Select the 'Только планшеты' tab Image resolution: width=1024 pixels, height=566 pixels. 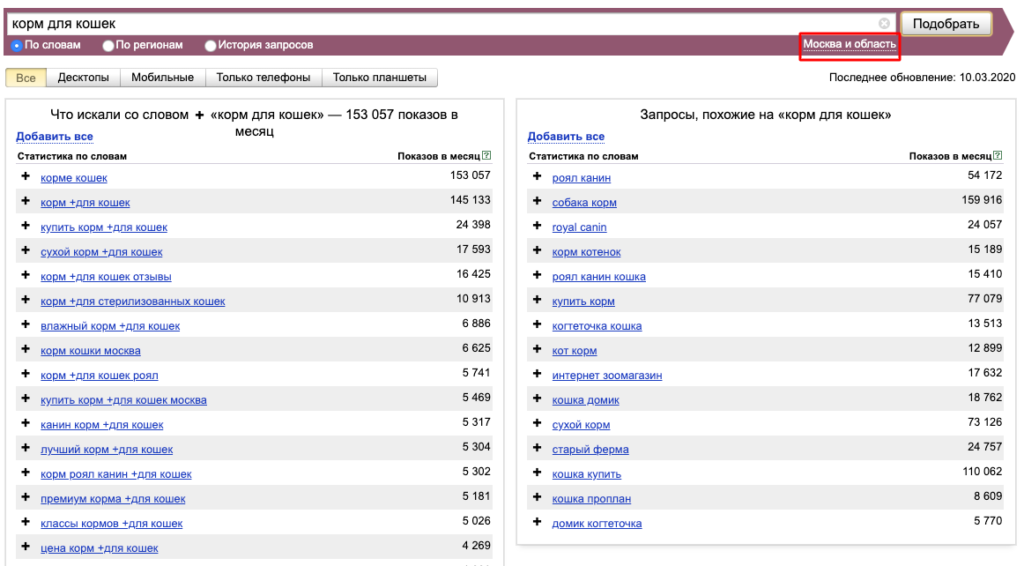coord(379,78)
